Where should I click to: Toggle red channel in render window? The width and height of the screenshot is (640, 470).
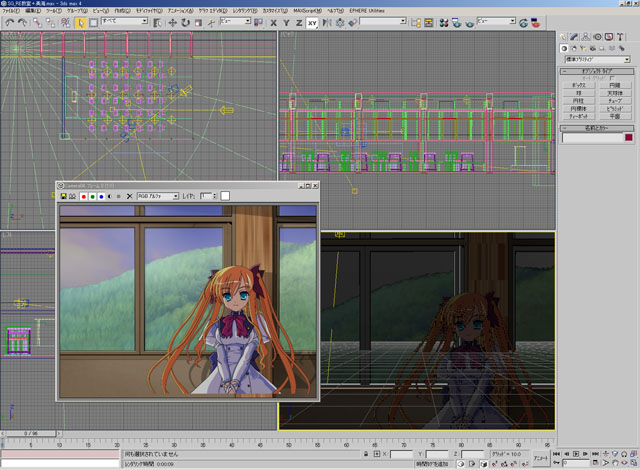(x=84, y=197)
